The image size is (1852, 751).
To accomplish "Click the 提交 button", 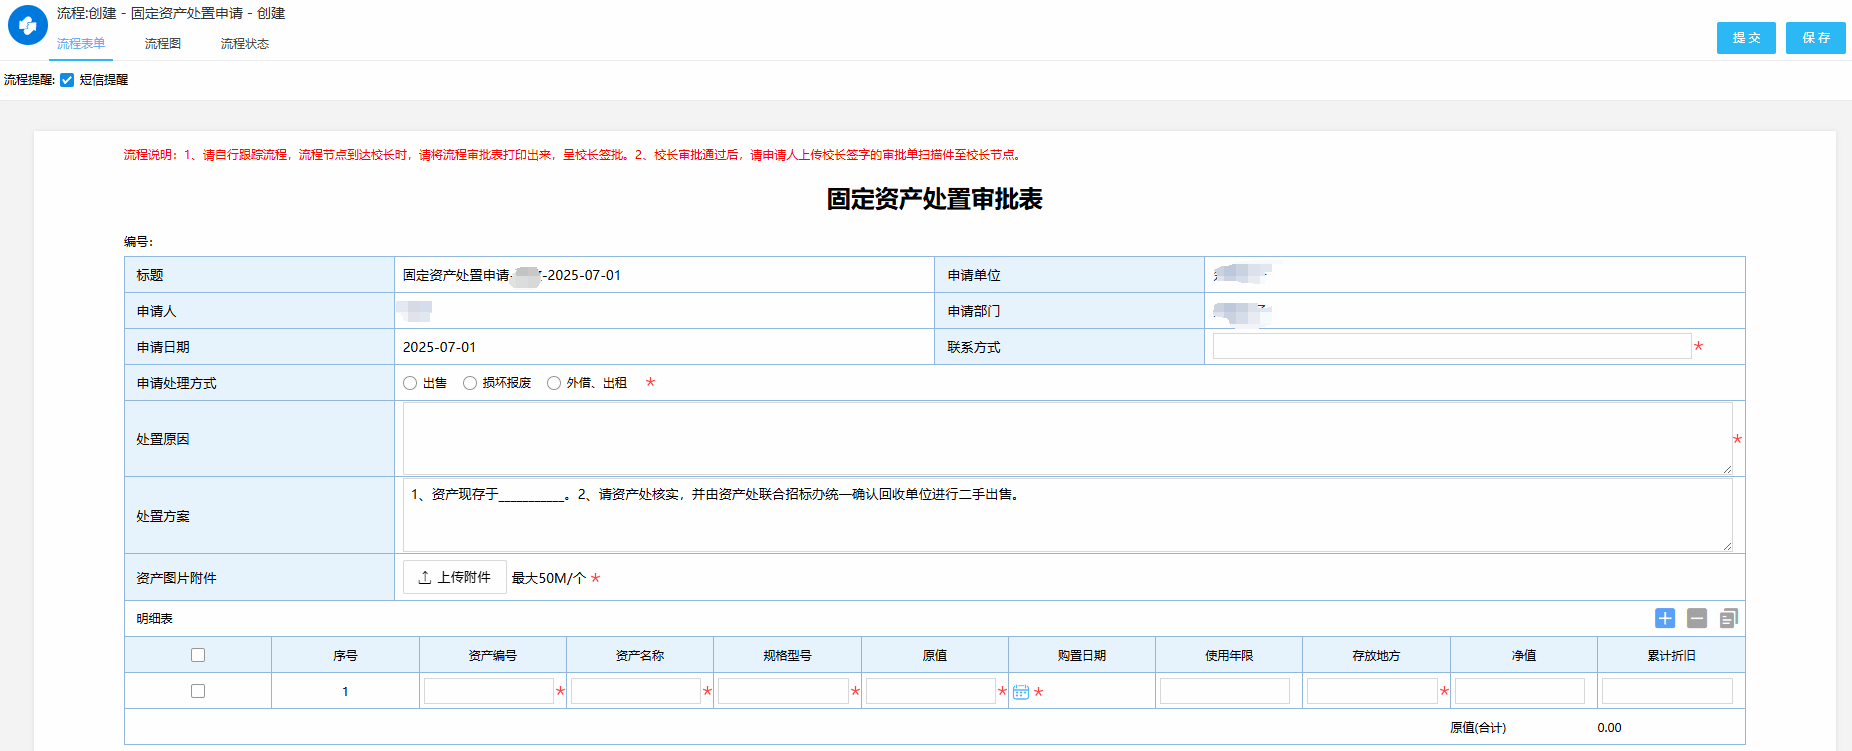I will pos(1746,38).
